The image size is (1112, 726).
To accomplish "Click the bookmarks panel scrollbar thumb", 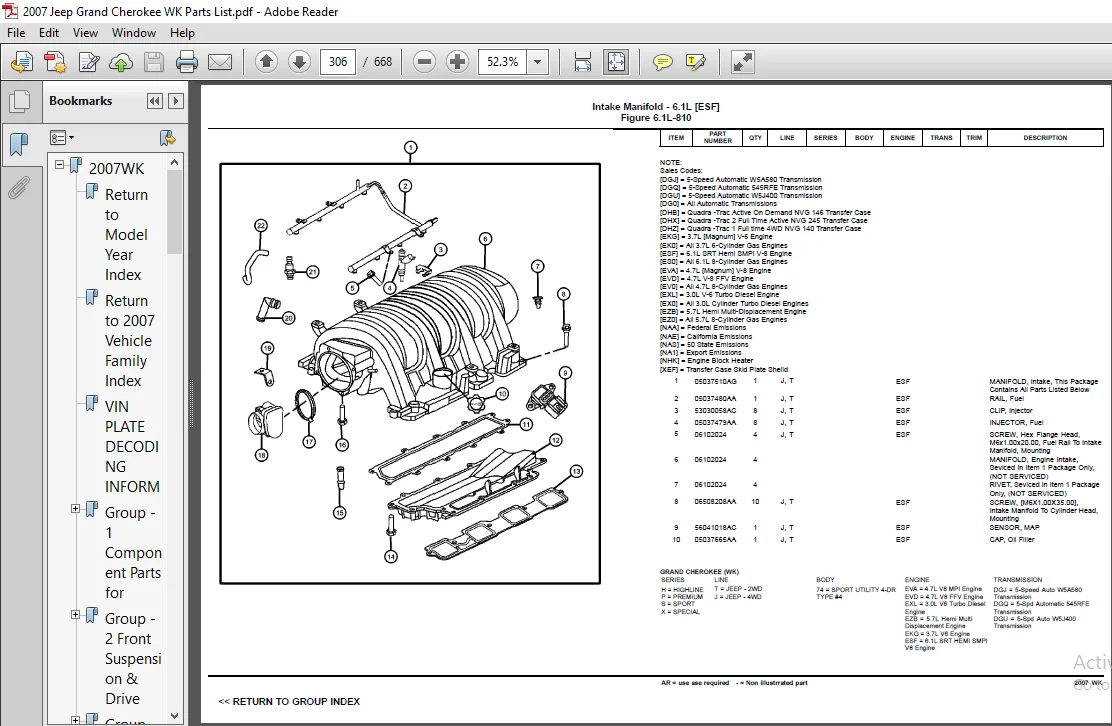I will tap(174, 212).
